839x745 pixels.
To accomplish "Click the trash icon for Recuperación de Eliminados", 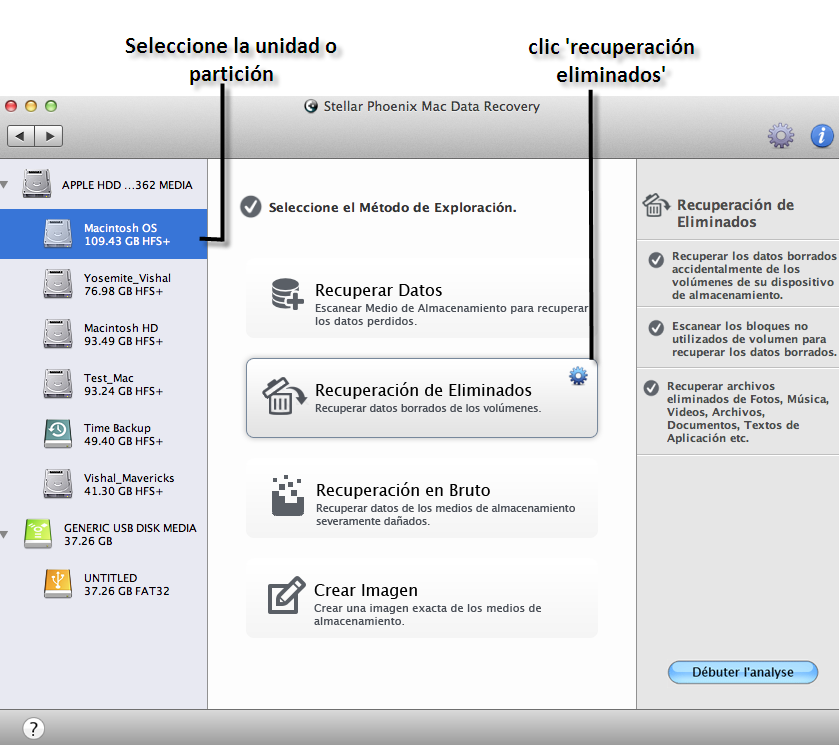I will [x=284, y=397].
